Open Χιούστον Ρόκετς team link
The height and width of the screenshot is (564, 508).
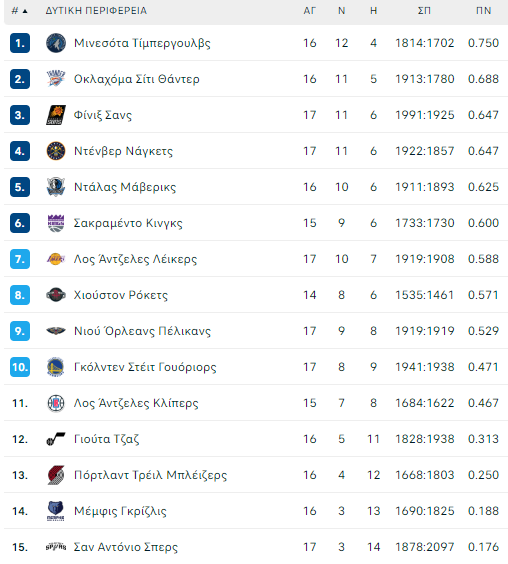point(121,295)
